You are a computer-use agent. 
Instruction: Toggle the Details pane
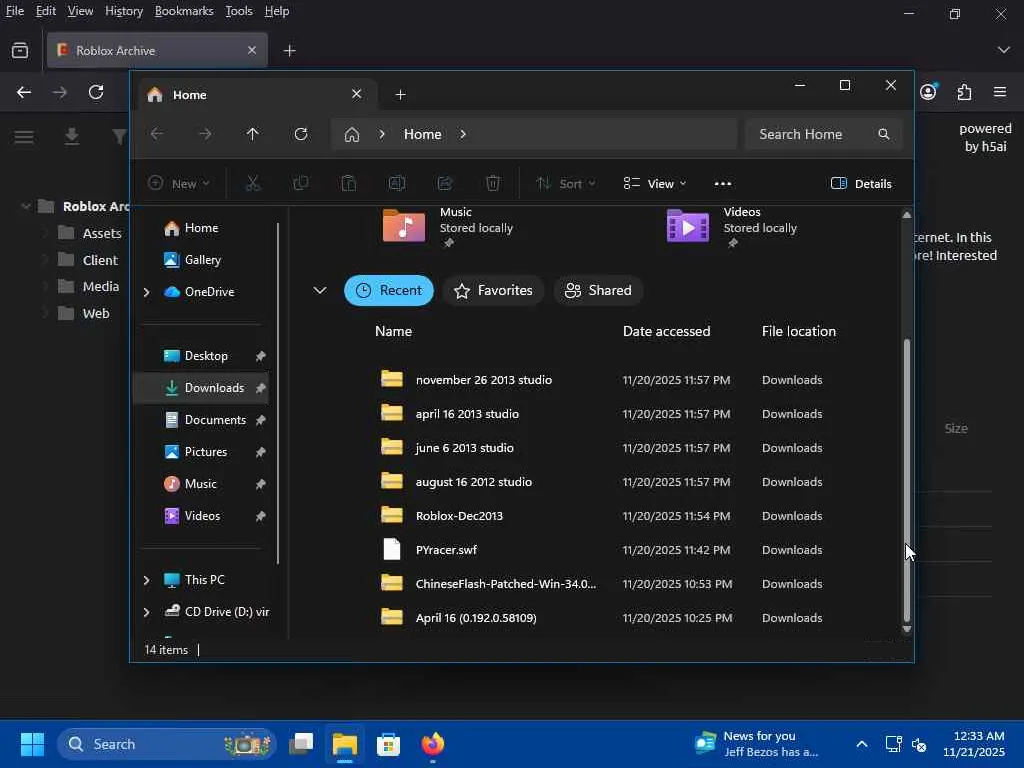(861, 184)
